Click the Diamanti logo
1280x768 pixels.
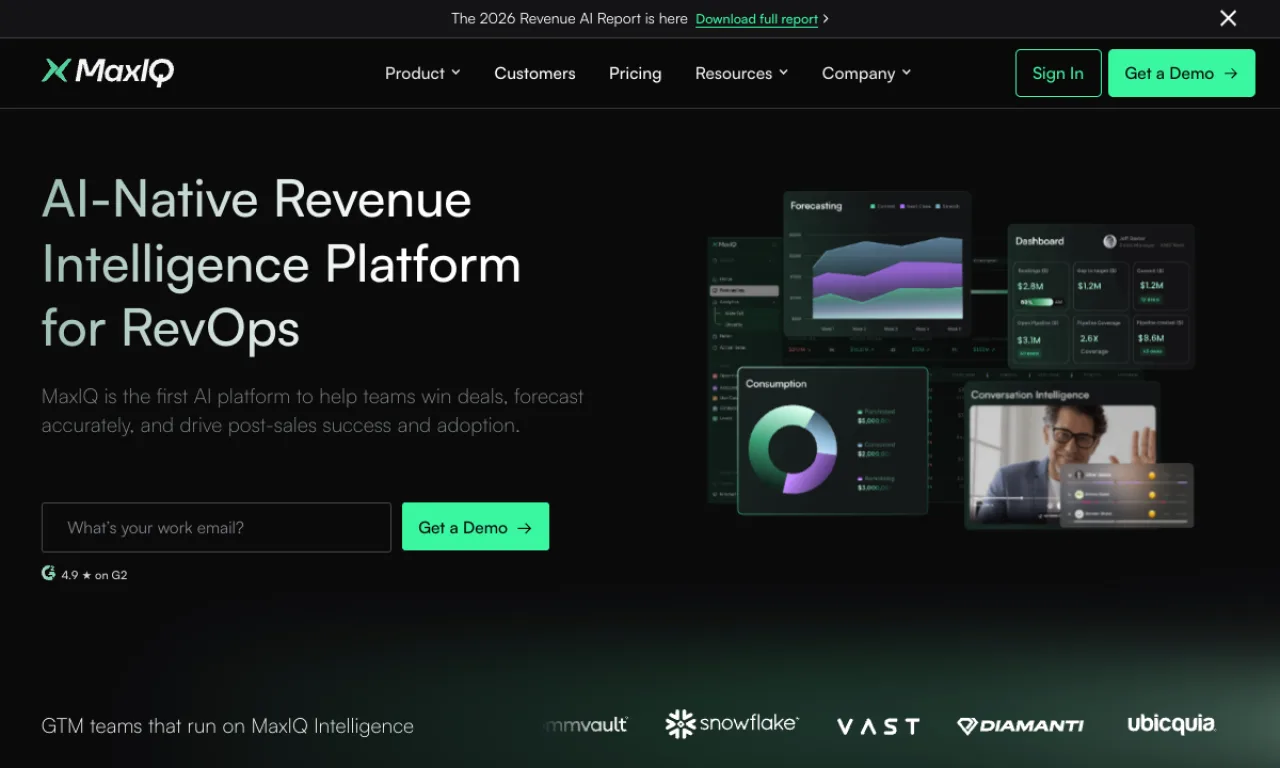[x=1020, y=726]
